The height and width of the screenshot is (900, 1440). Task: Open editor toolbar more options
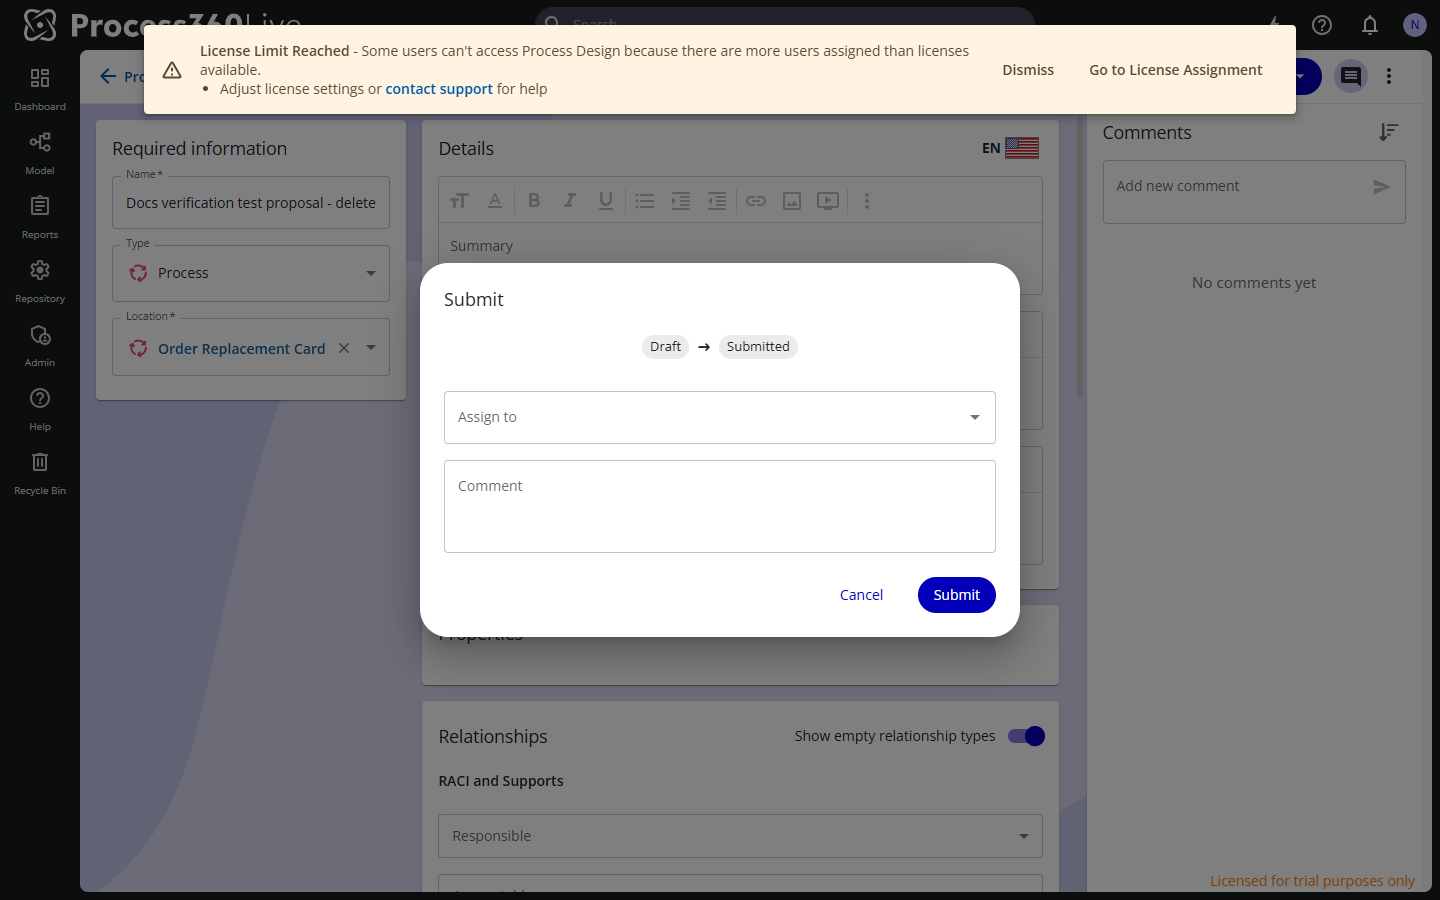click(867, 201)
